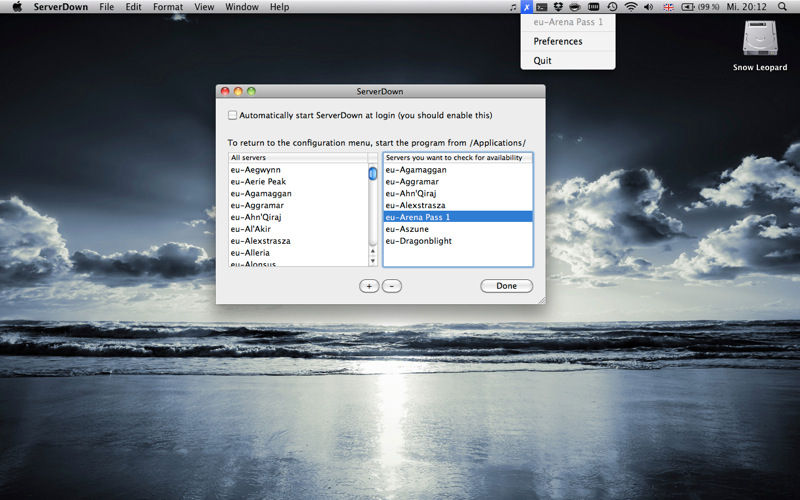Select eu-Aggramar in All servers list

click(298, 205)
